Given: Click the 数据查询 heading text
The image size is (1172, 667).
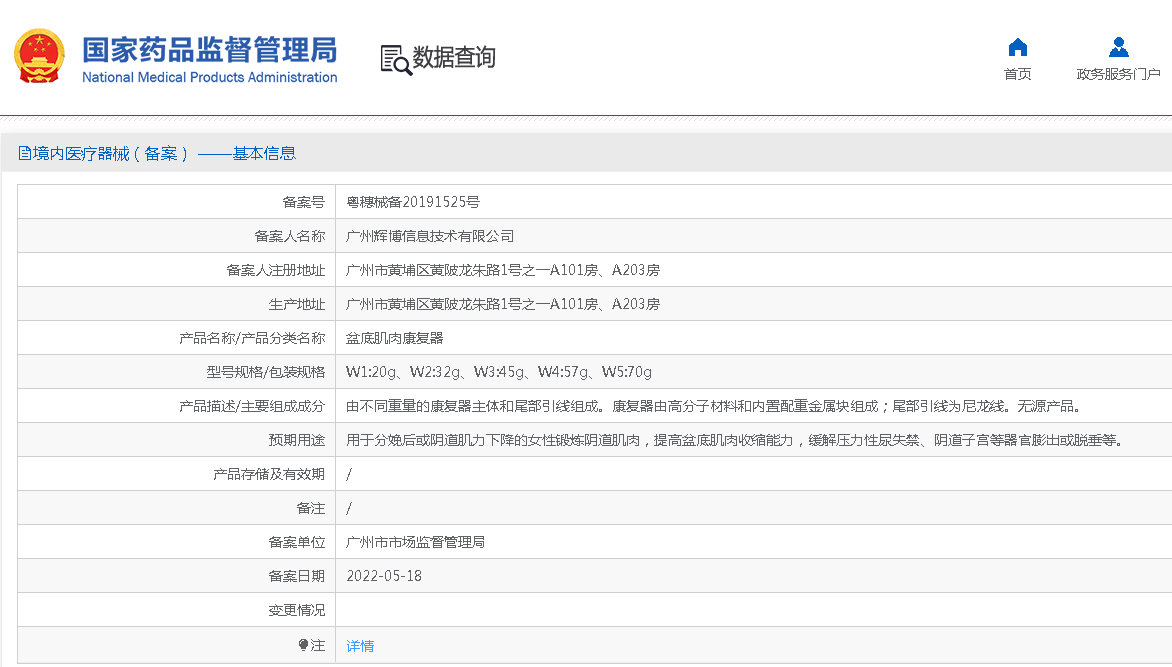Looking at the screenshot, I should coord(454,58).
